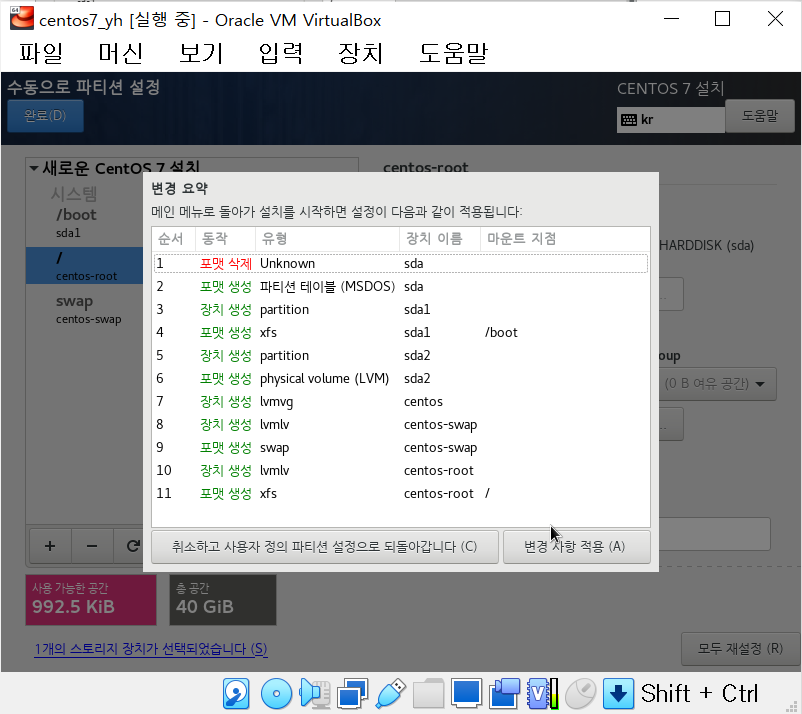Click the USB device status icon
The image size is (802, 714).
391,694
